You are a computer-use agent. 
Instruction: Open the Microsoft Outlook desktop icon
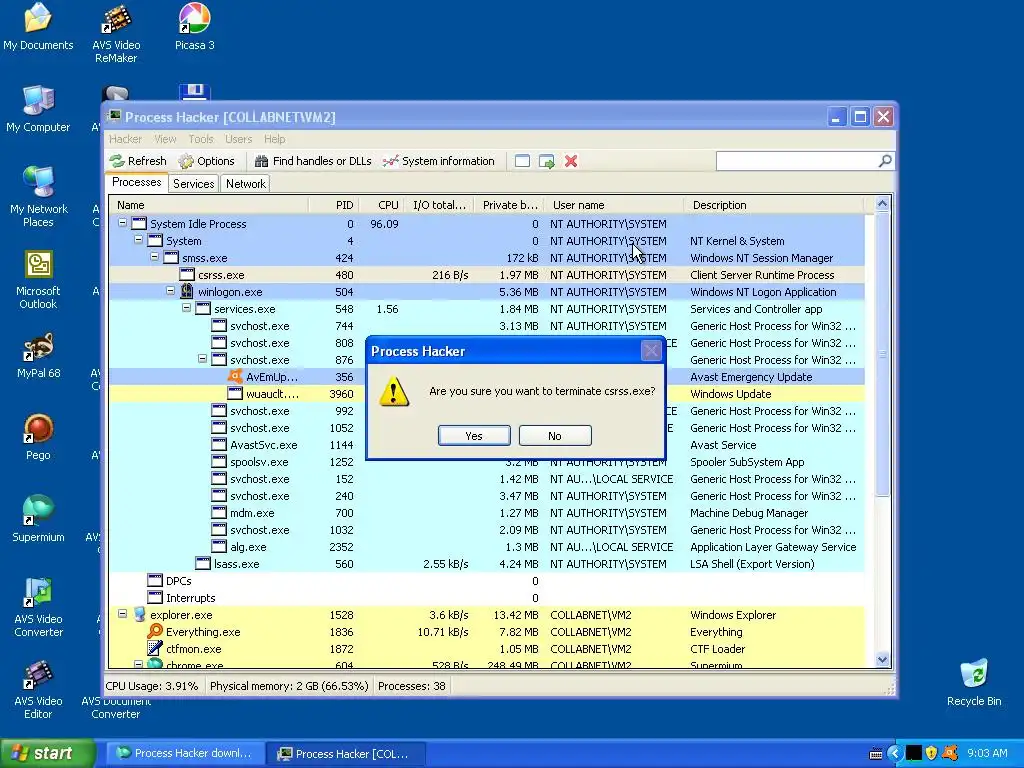[x=38, y=280]
